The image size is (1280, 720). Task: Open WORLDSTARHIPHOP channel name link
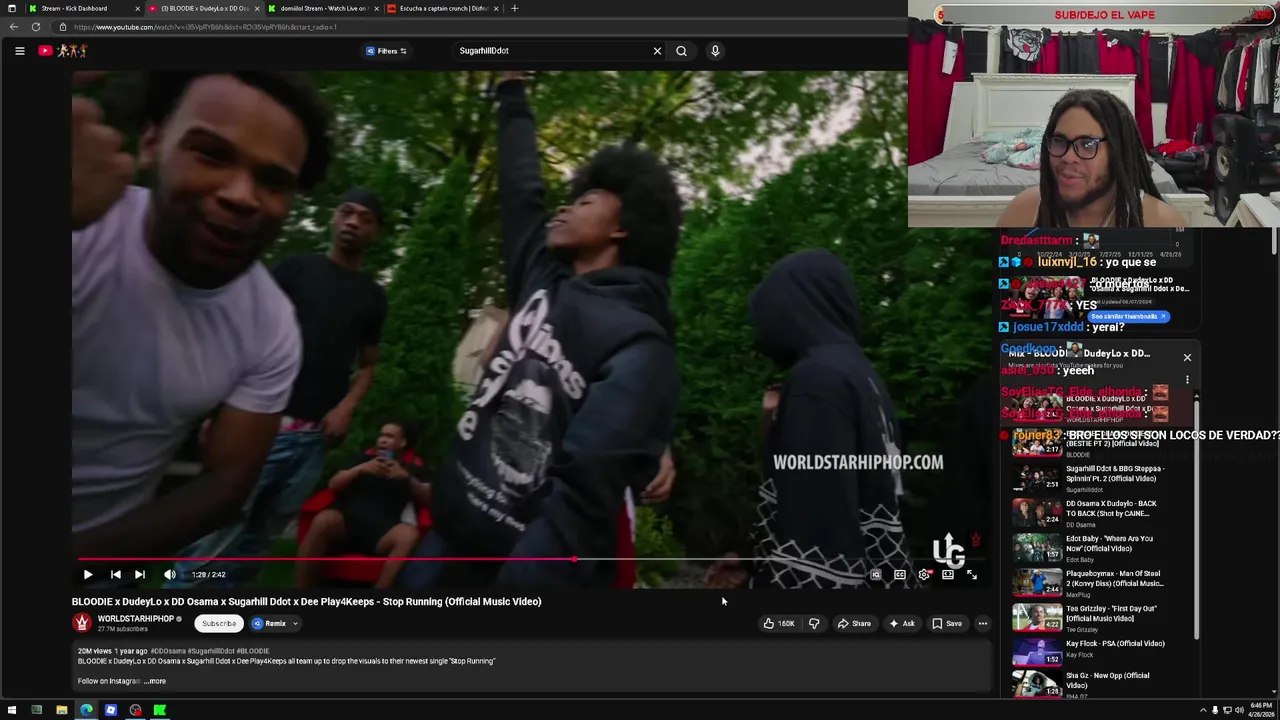pyautogui.click(x=135, y=619)
